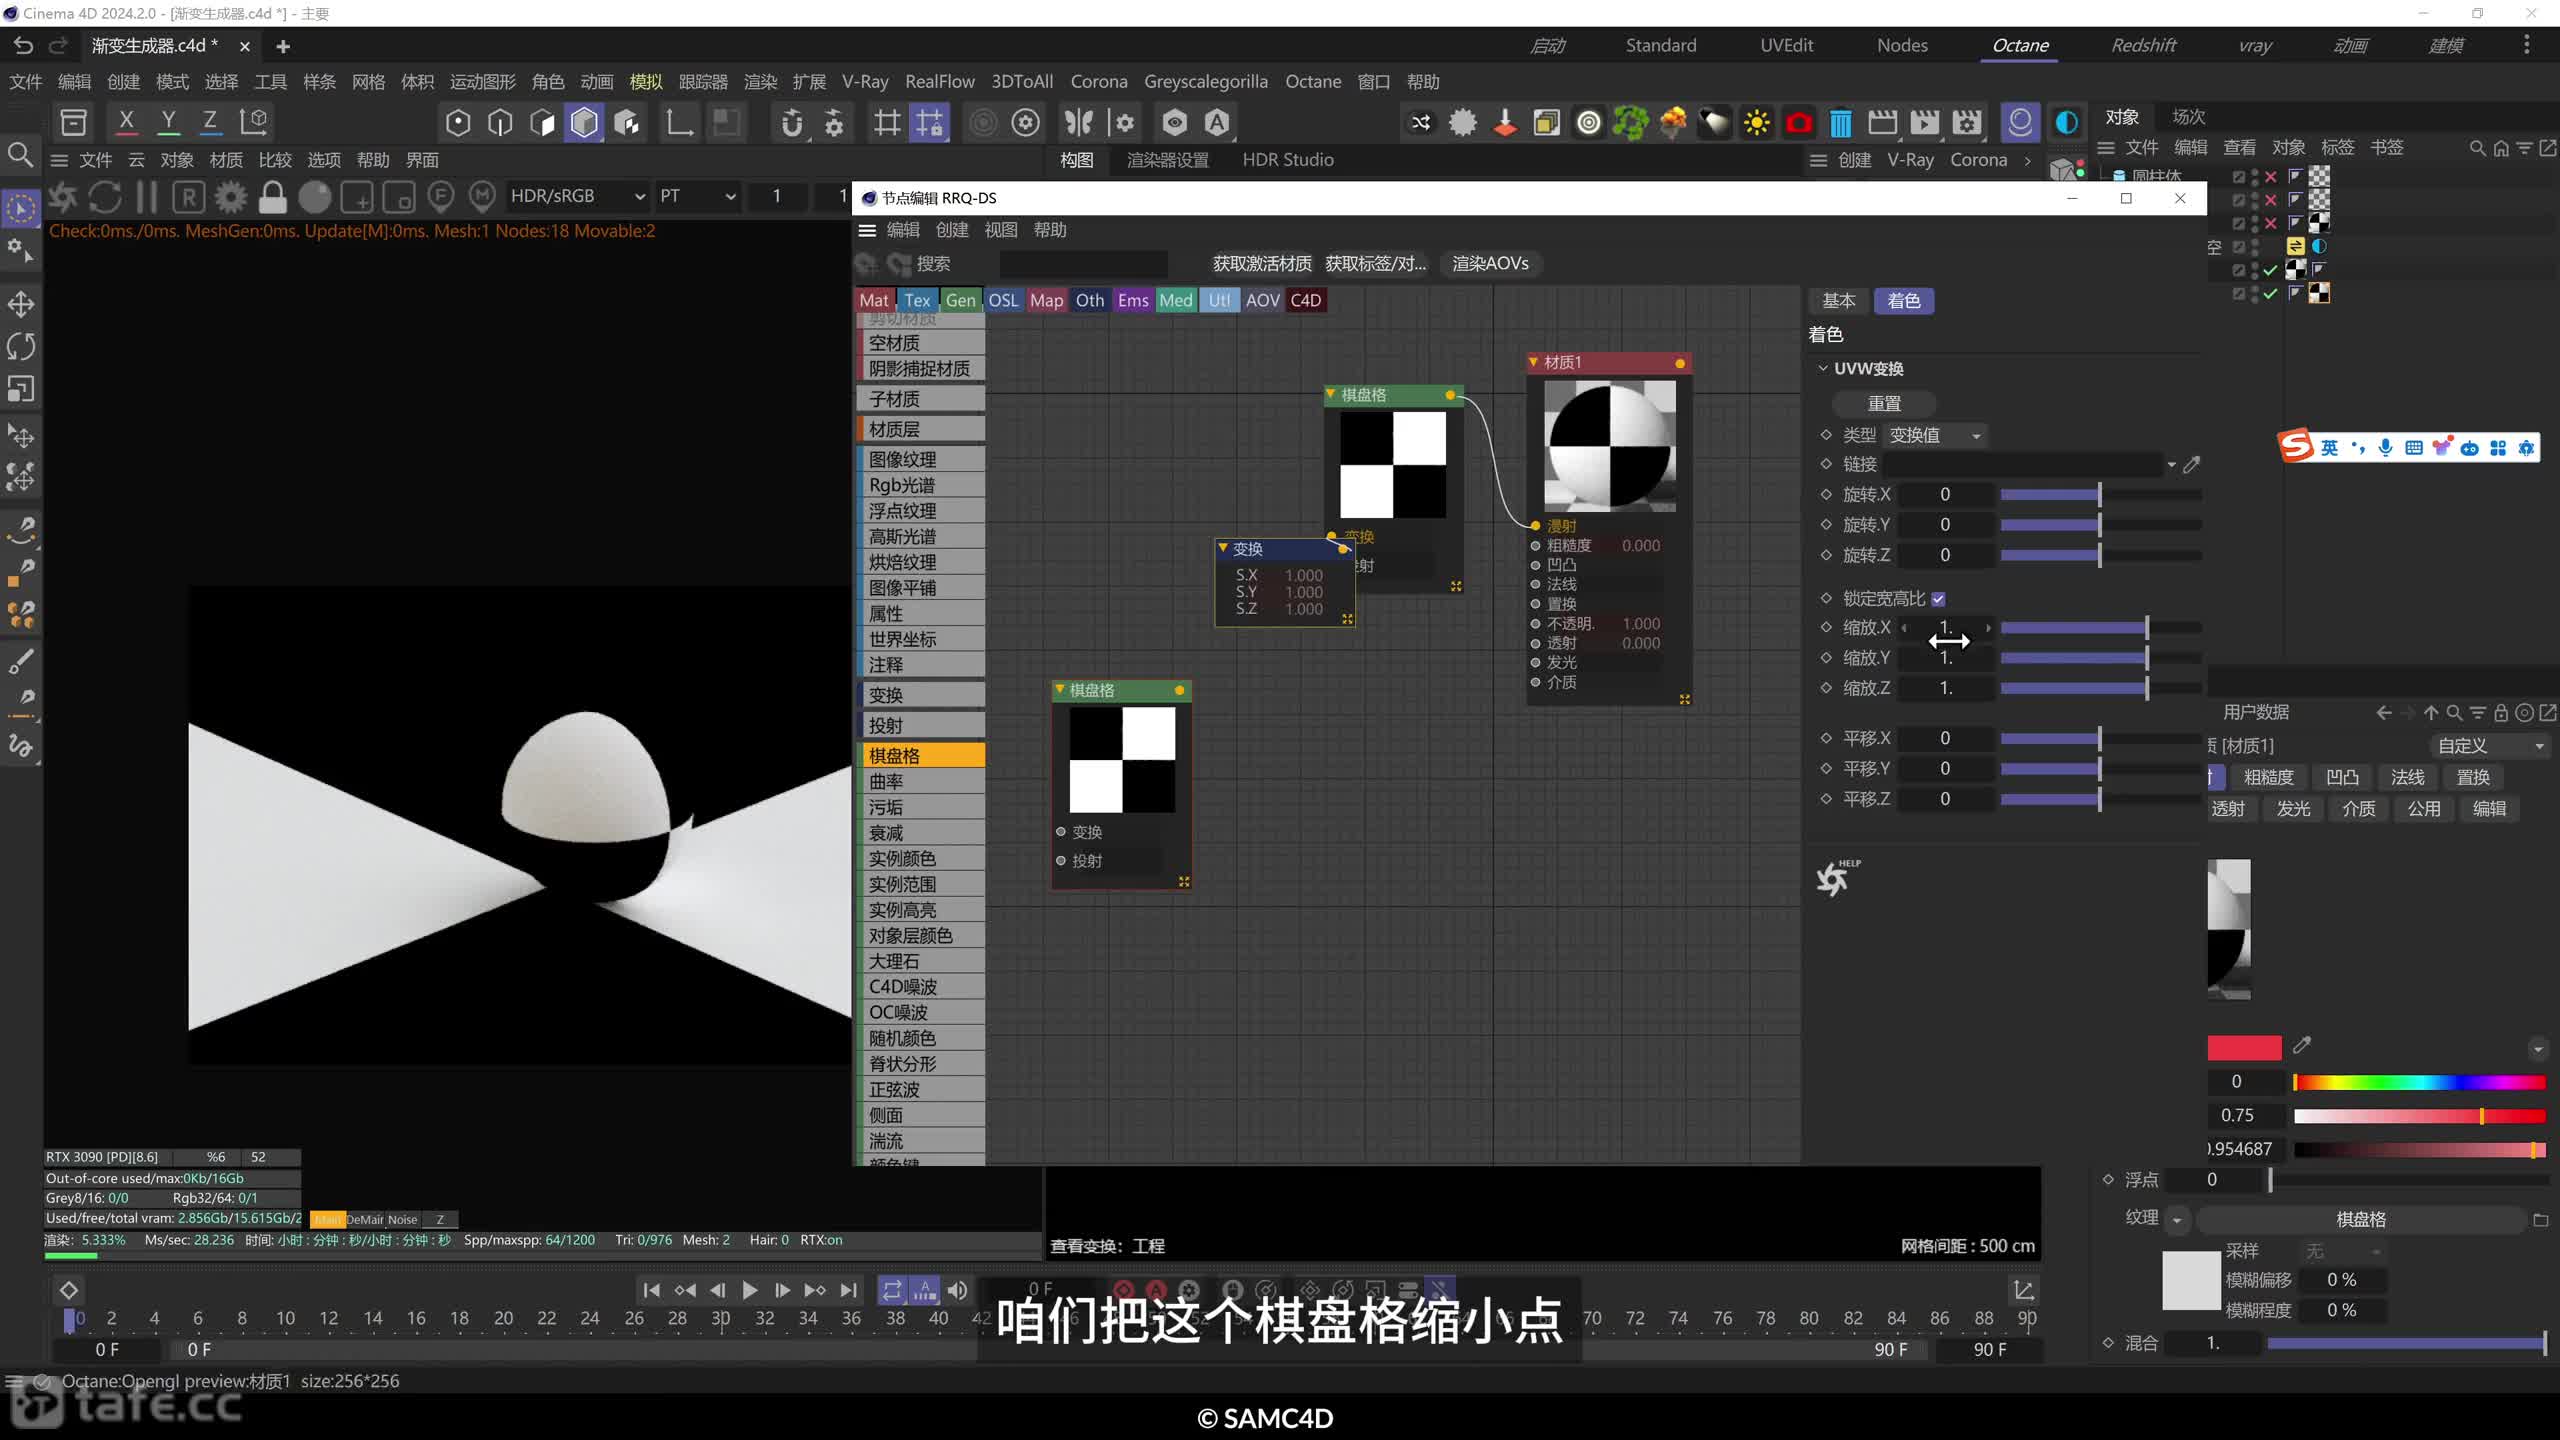Toggle timeline loop playback button
This screenshot has width=2560, height=1440.
[891, 1290]
